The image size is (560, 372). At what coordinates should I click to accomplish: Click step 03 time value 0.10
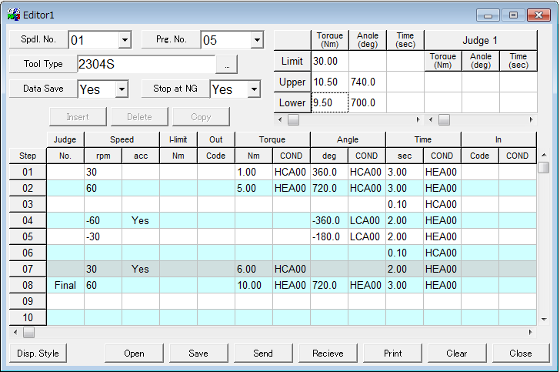pos(405,204)
